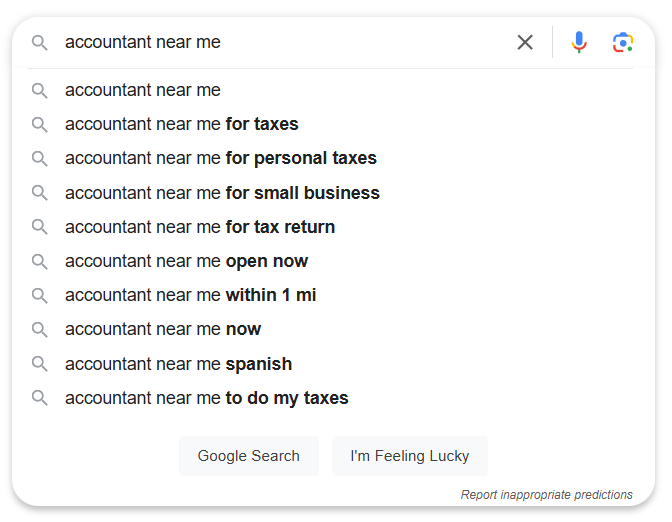Clear the search box with X icon
The height and width of the screenshot is (522, 672).
click(x=525, y=42)
